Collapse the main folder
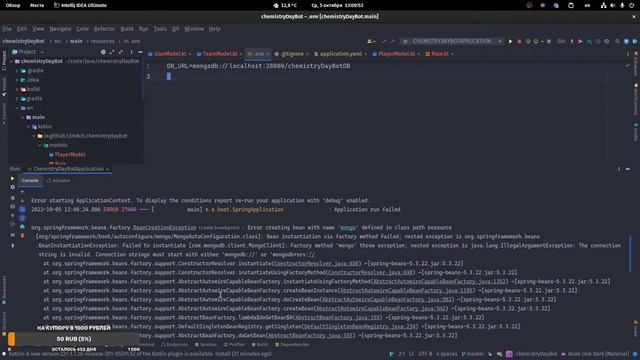640x360 pixels. coord(23,117)
